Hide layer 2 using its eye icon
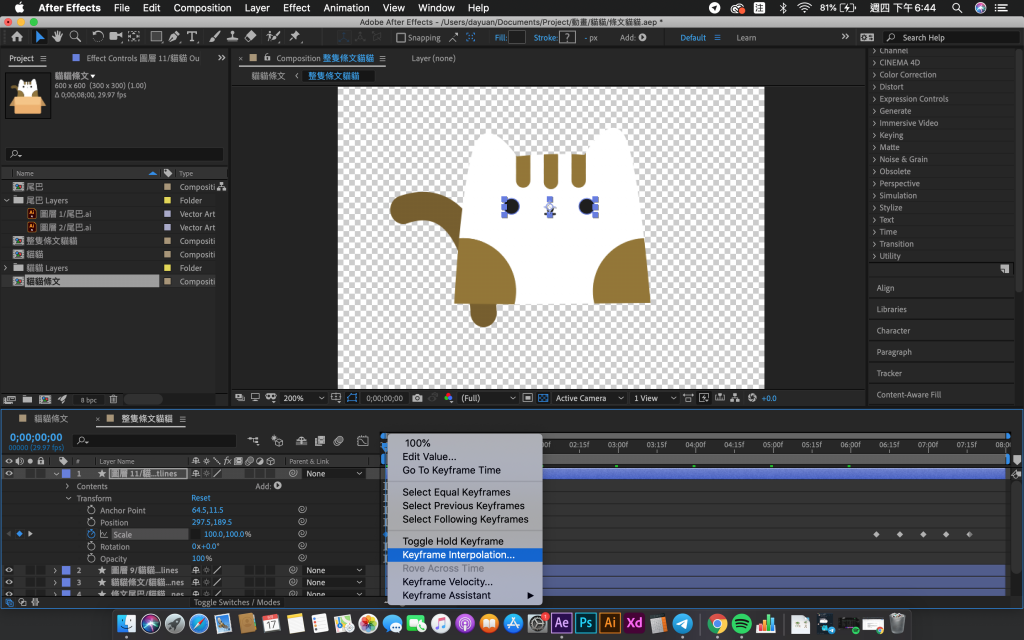 (9, 570)
